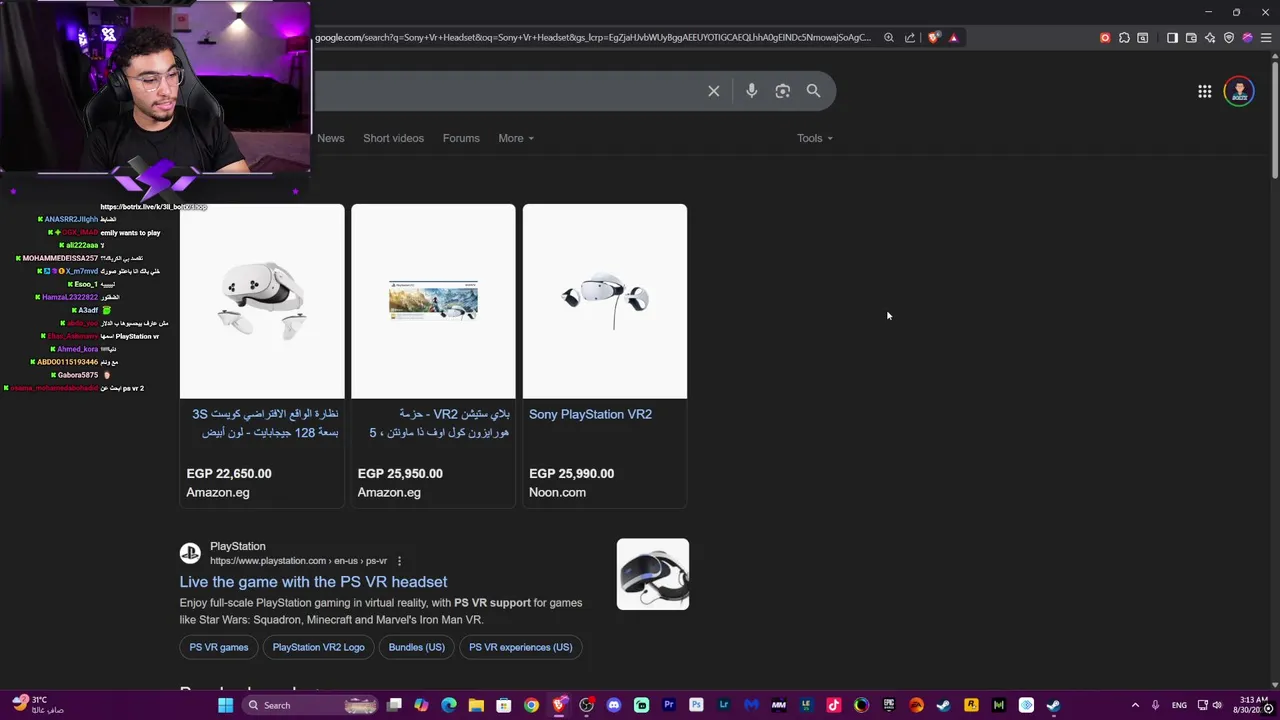Open File Explorer from the taskbar

(476, 705)
